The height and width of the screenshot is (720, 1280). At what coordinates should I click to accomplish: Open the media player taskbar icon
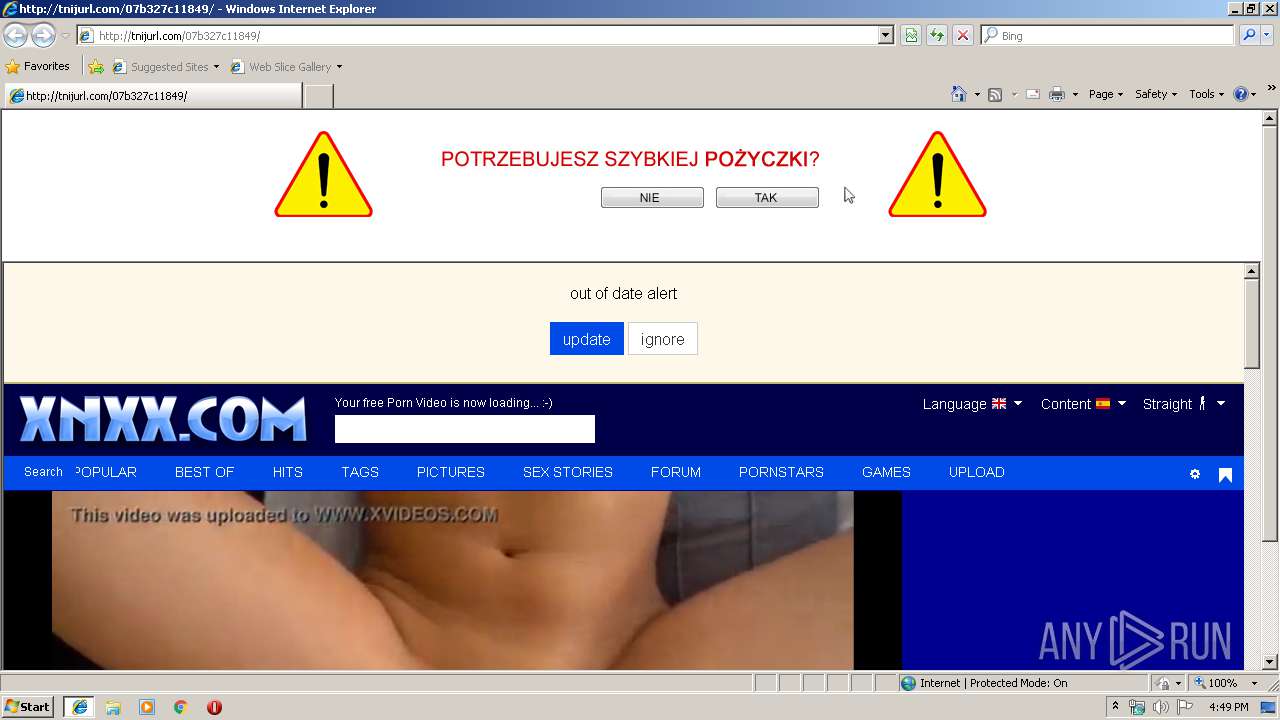click(x=147, y=707)
